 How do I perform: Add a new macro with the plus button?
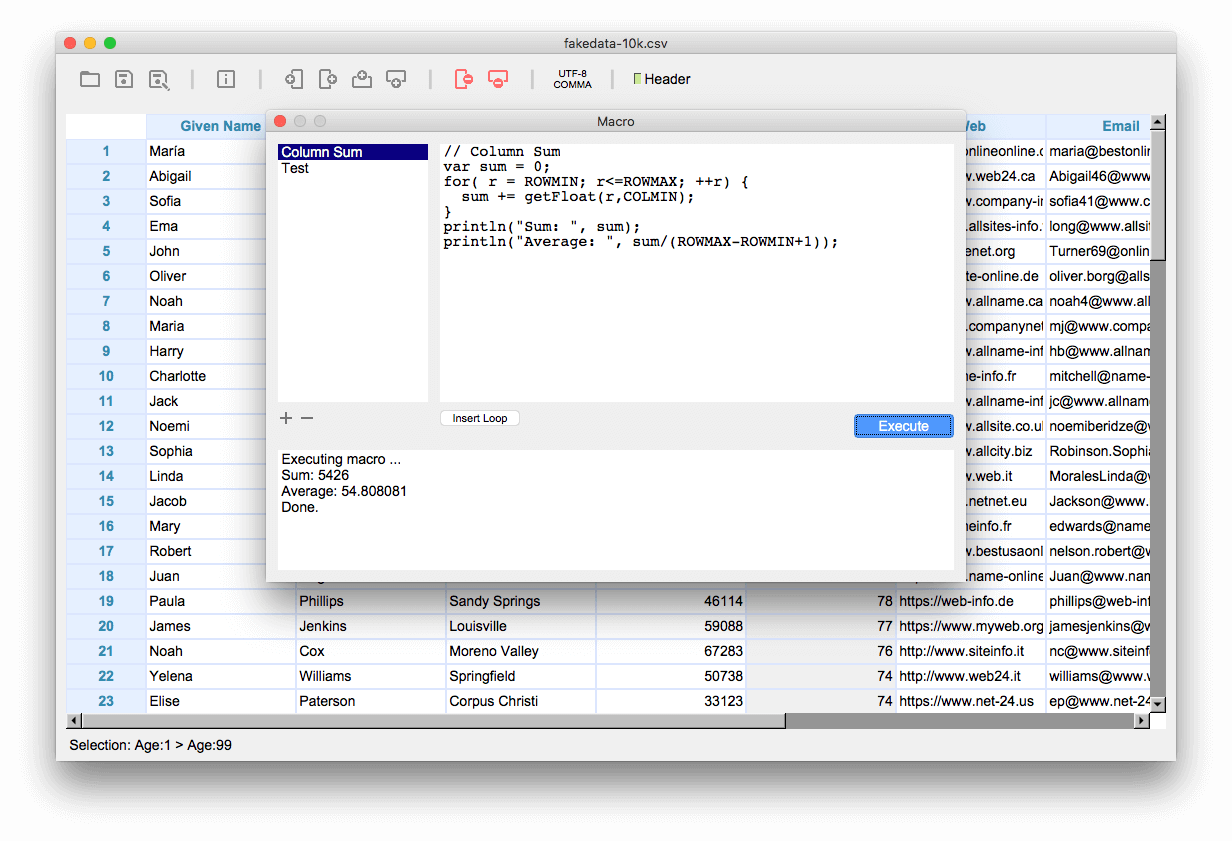pyautogui.click(x=286, y=418)
